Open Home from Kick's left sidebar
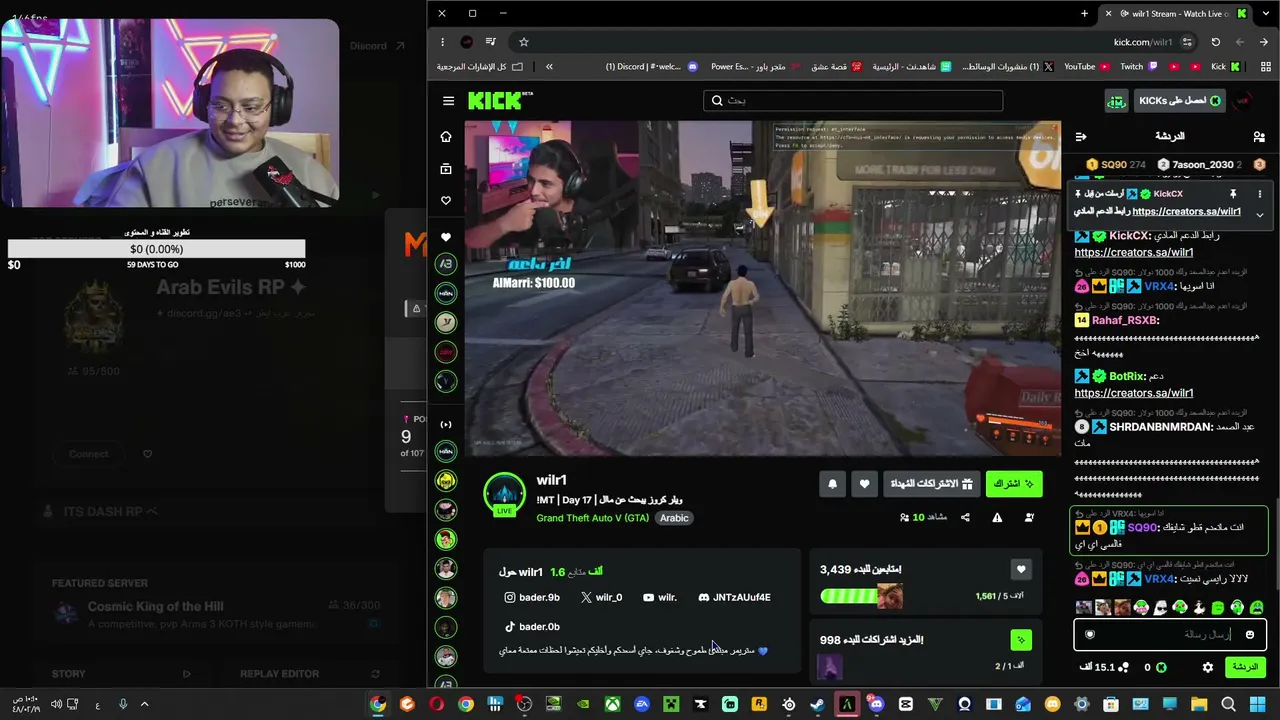Screen dimensions: 1280x720 coord(446,137)
